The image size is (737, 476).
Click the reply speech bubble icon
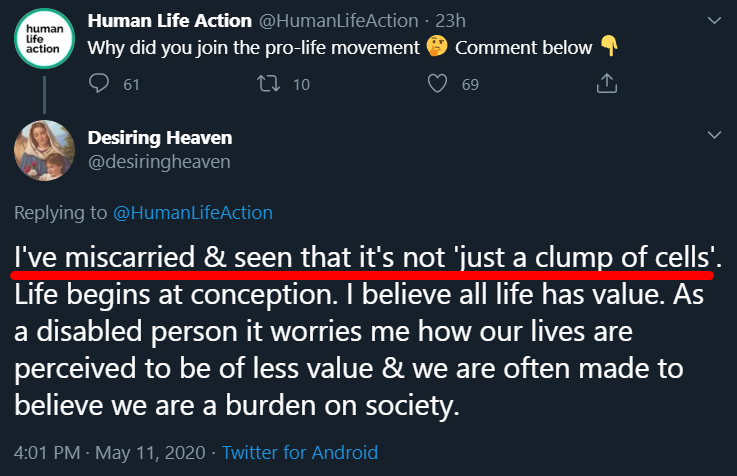[x=98, y=85]
